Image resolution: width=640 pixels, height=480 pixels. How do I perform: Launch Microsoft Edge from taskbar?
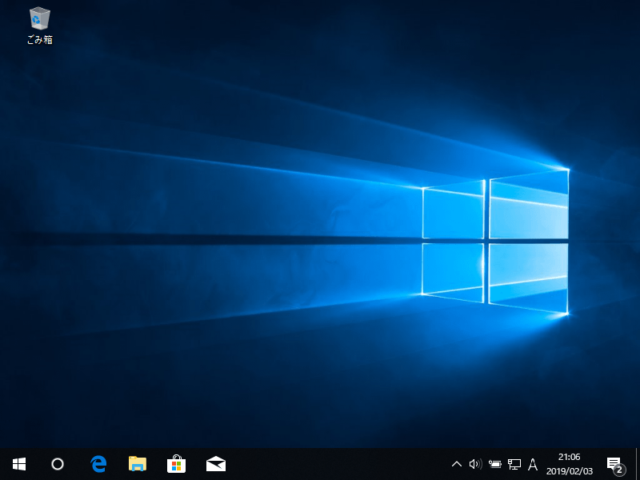click(x=98, y=464)
